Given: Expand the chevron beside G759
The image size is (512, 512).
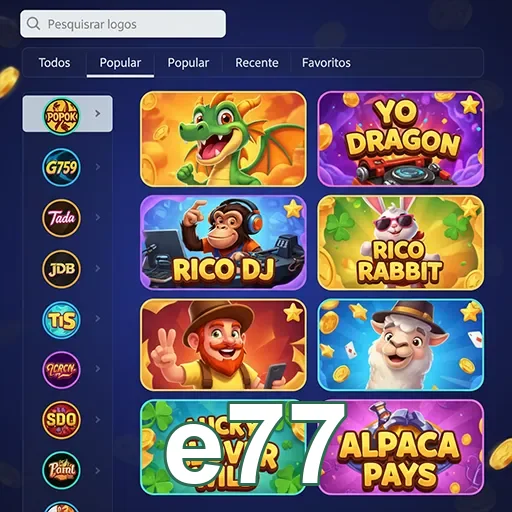Looking at the screenshot, I should coord(98,167).
